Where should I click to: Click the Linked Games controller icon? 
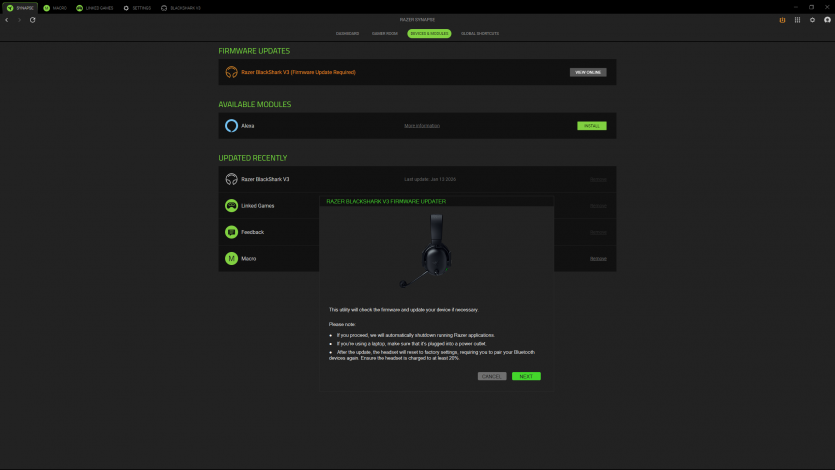click(231, 206)
